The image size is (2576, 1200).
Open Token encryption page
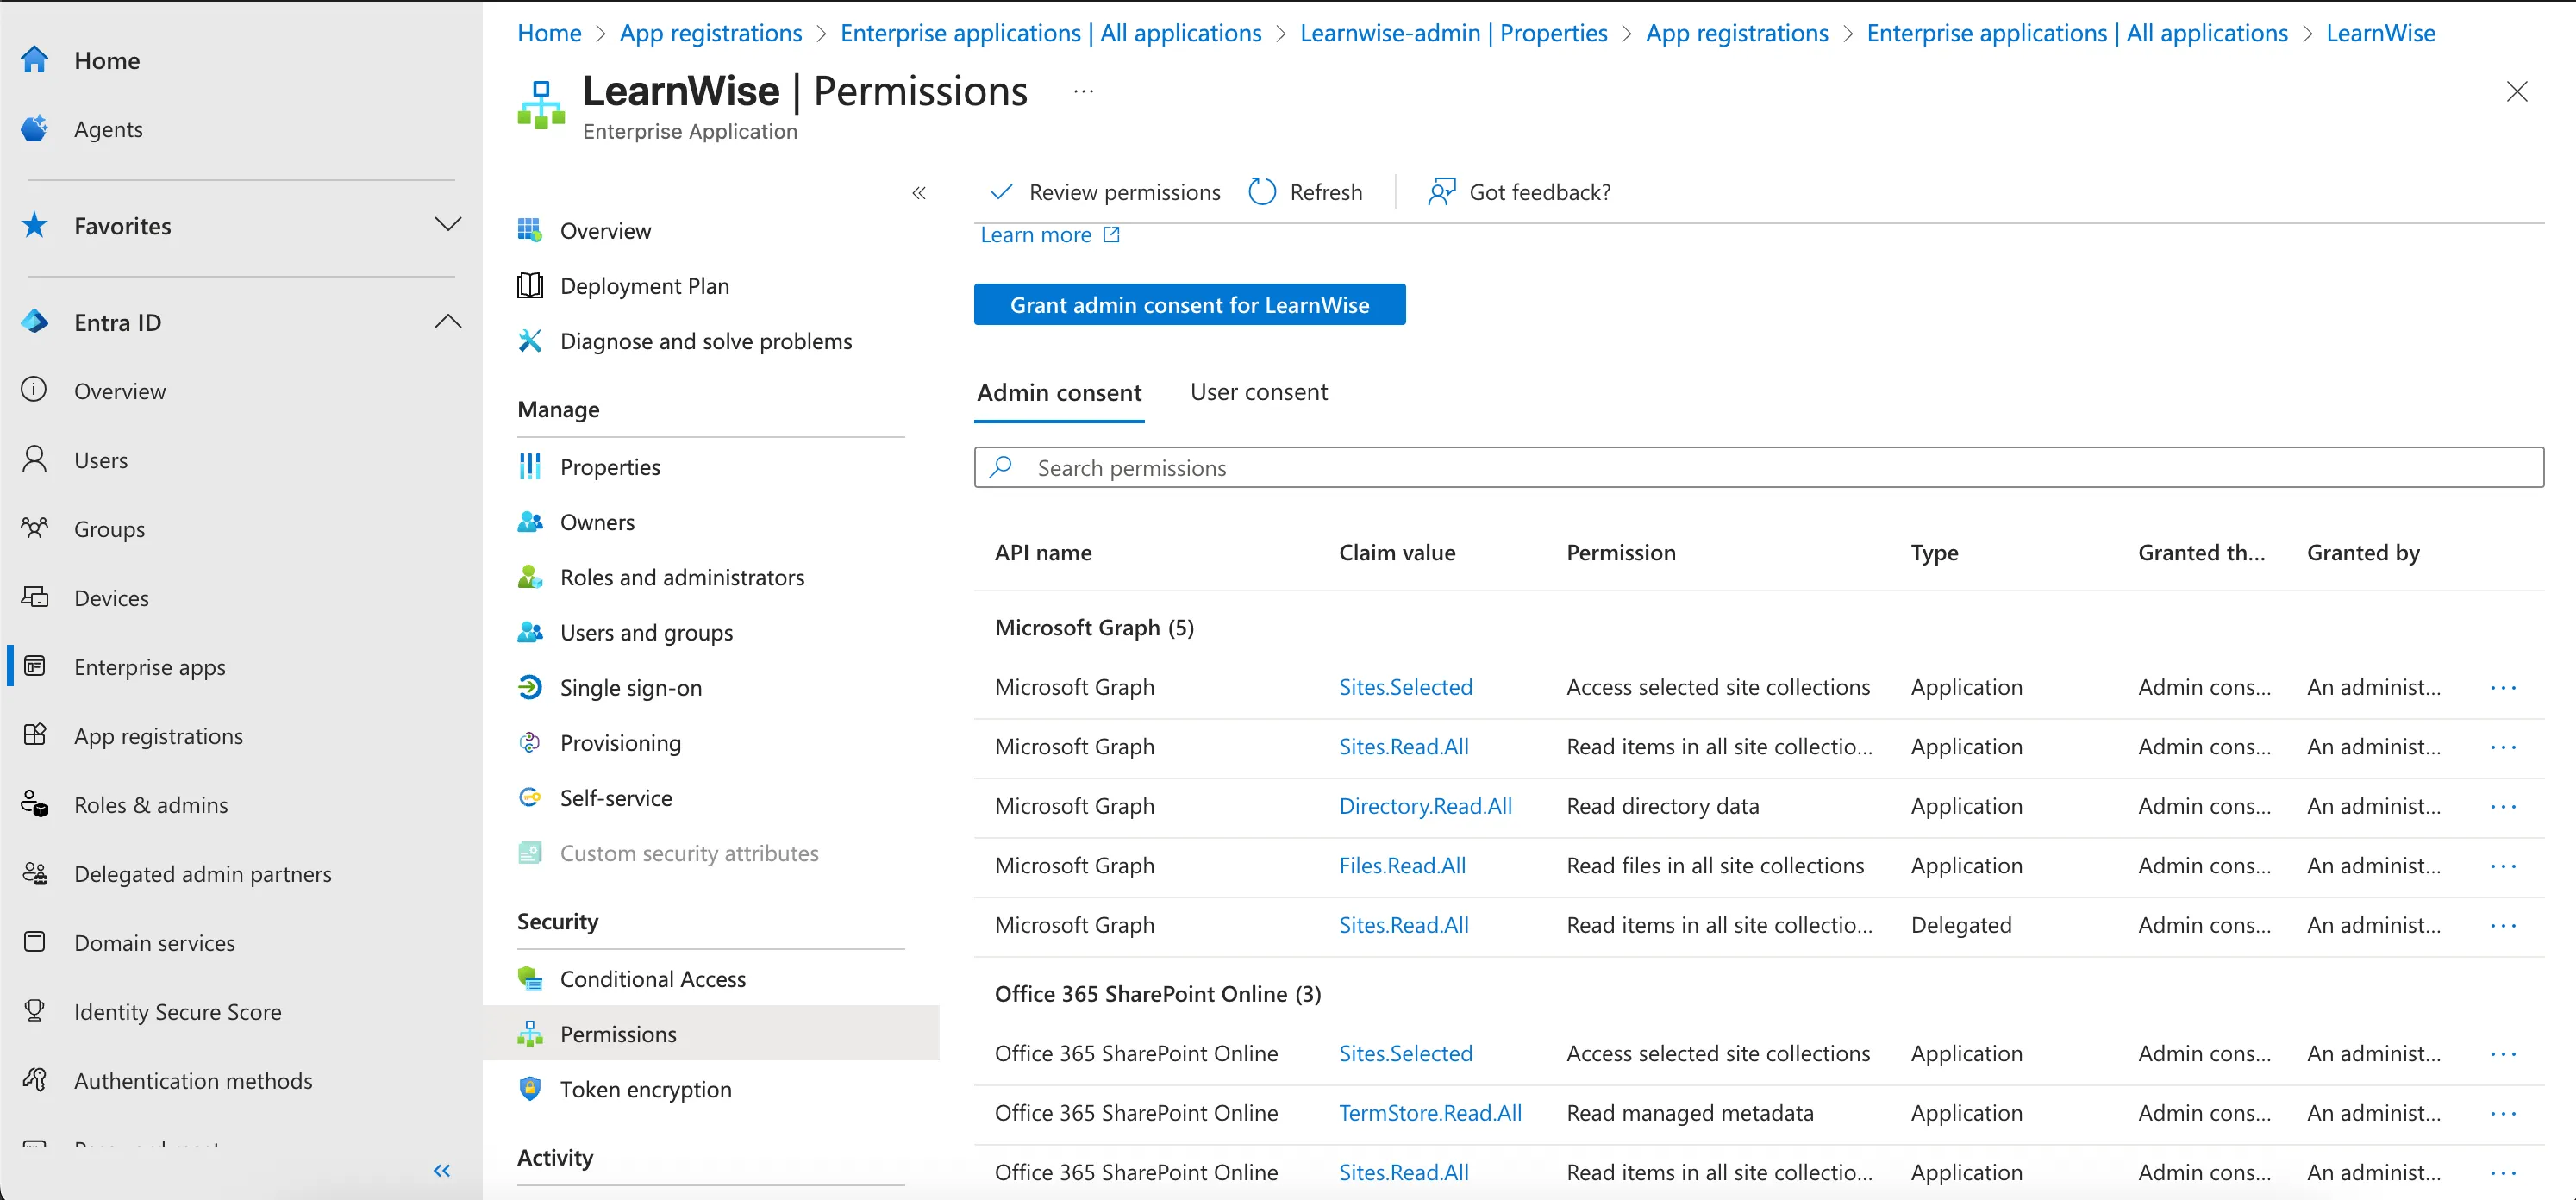645,1089
